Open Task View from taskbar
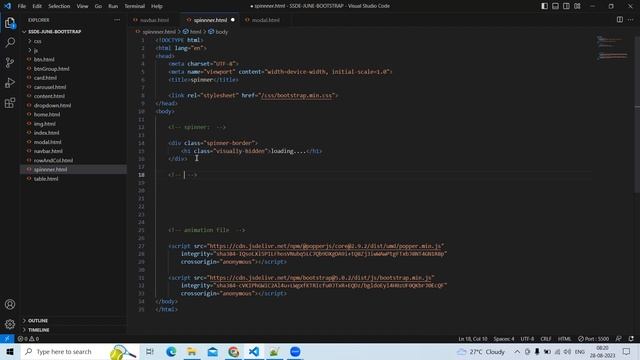The width and height of the screenshot is (640, 360). (x=150, y=351)
